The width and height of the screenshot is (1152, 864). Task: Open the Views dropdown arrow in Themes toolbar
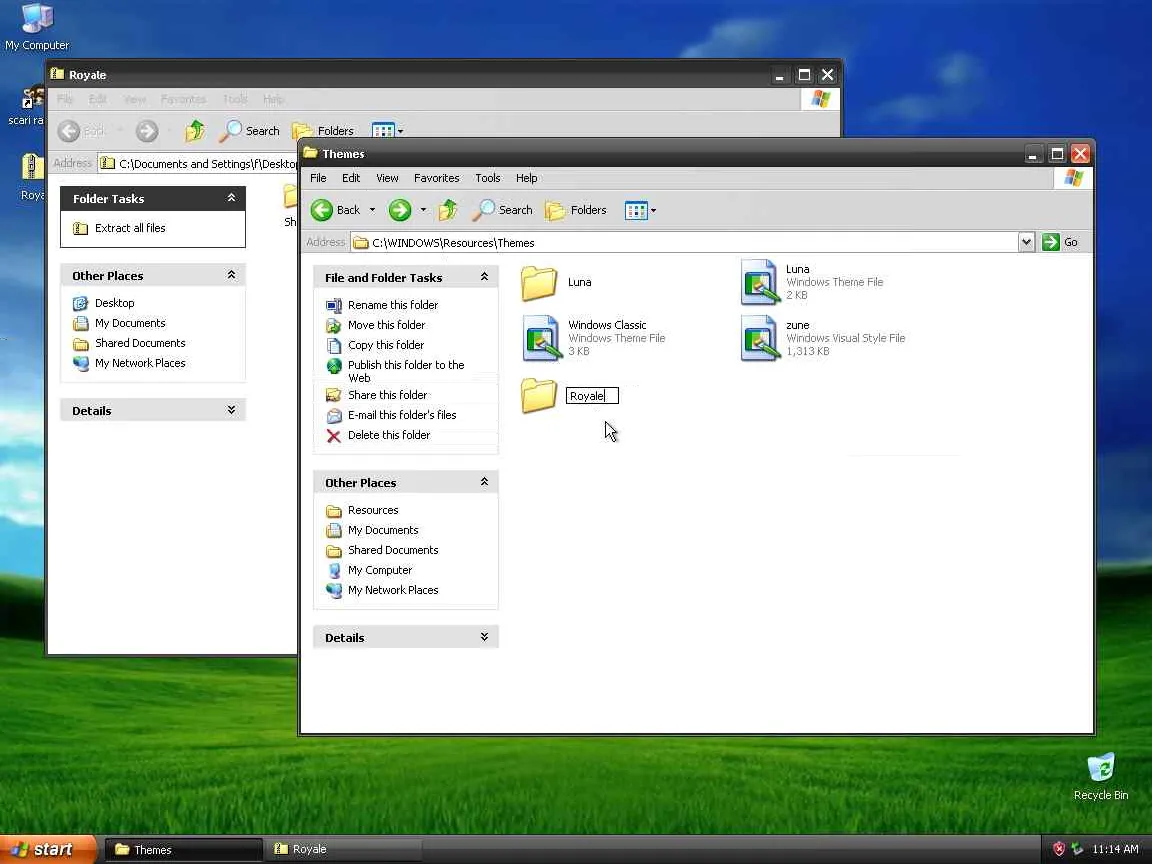click(653, 211)
